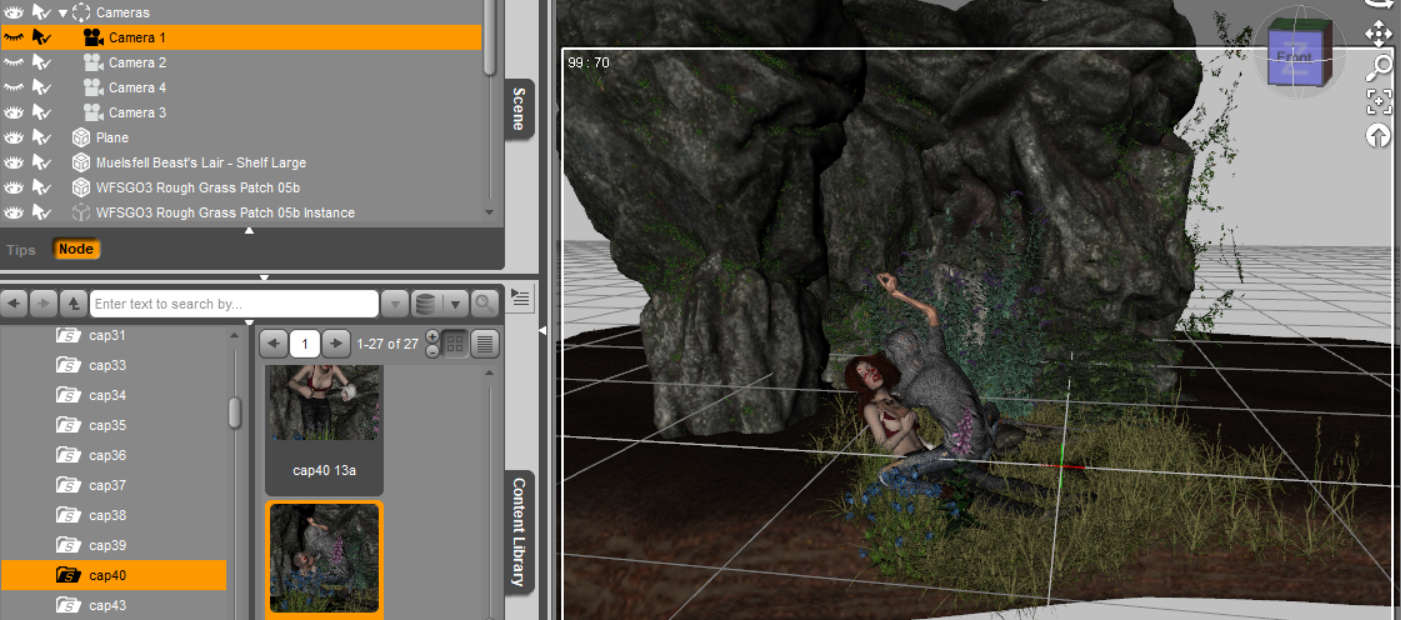Click the Plane cube node icon

(x=81, y=138)
